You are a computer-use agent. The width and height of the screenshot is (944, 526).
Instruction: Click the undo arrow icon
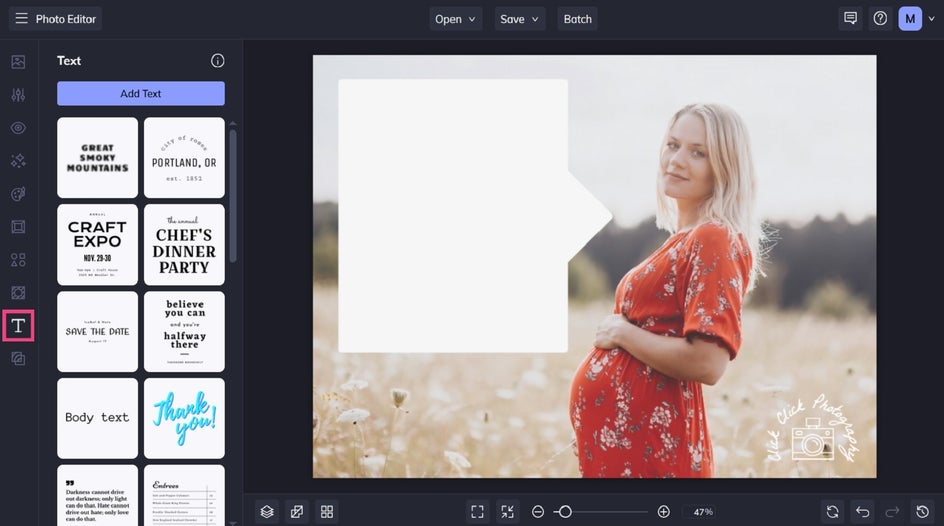coord(863,512)
